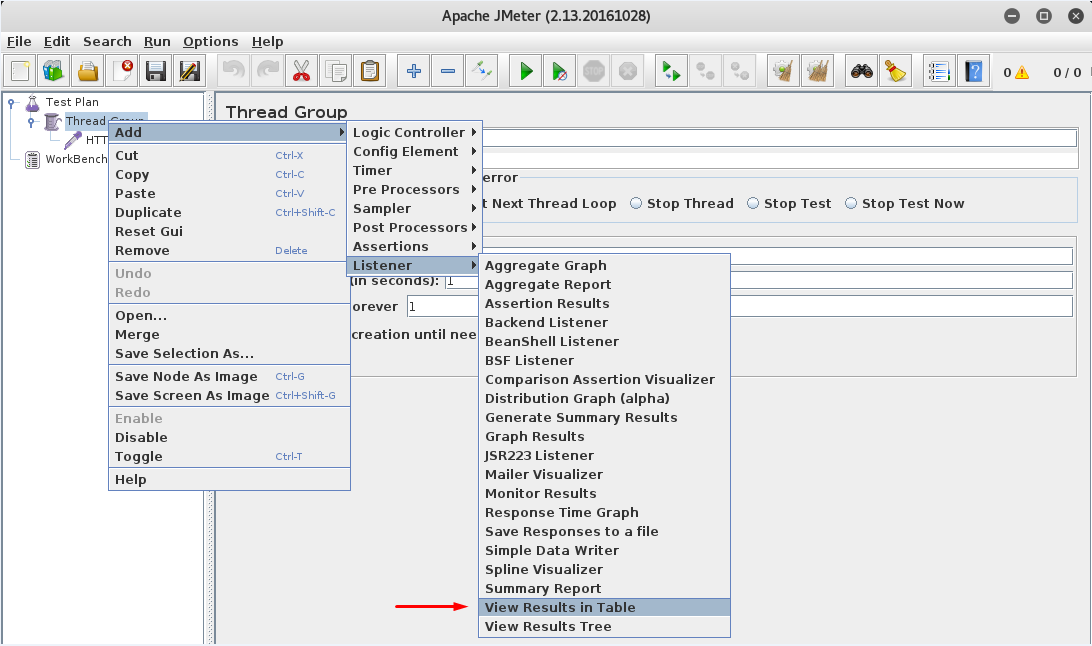Select the Stop Thread radio button
Image resolution: width=1092 pixels, height=646 pixels.
click(x=637, y=203)
